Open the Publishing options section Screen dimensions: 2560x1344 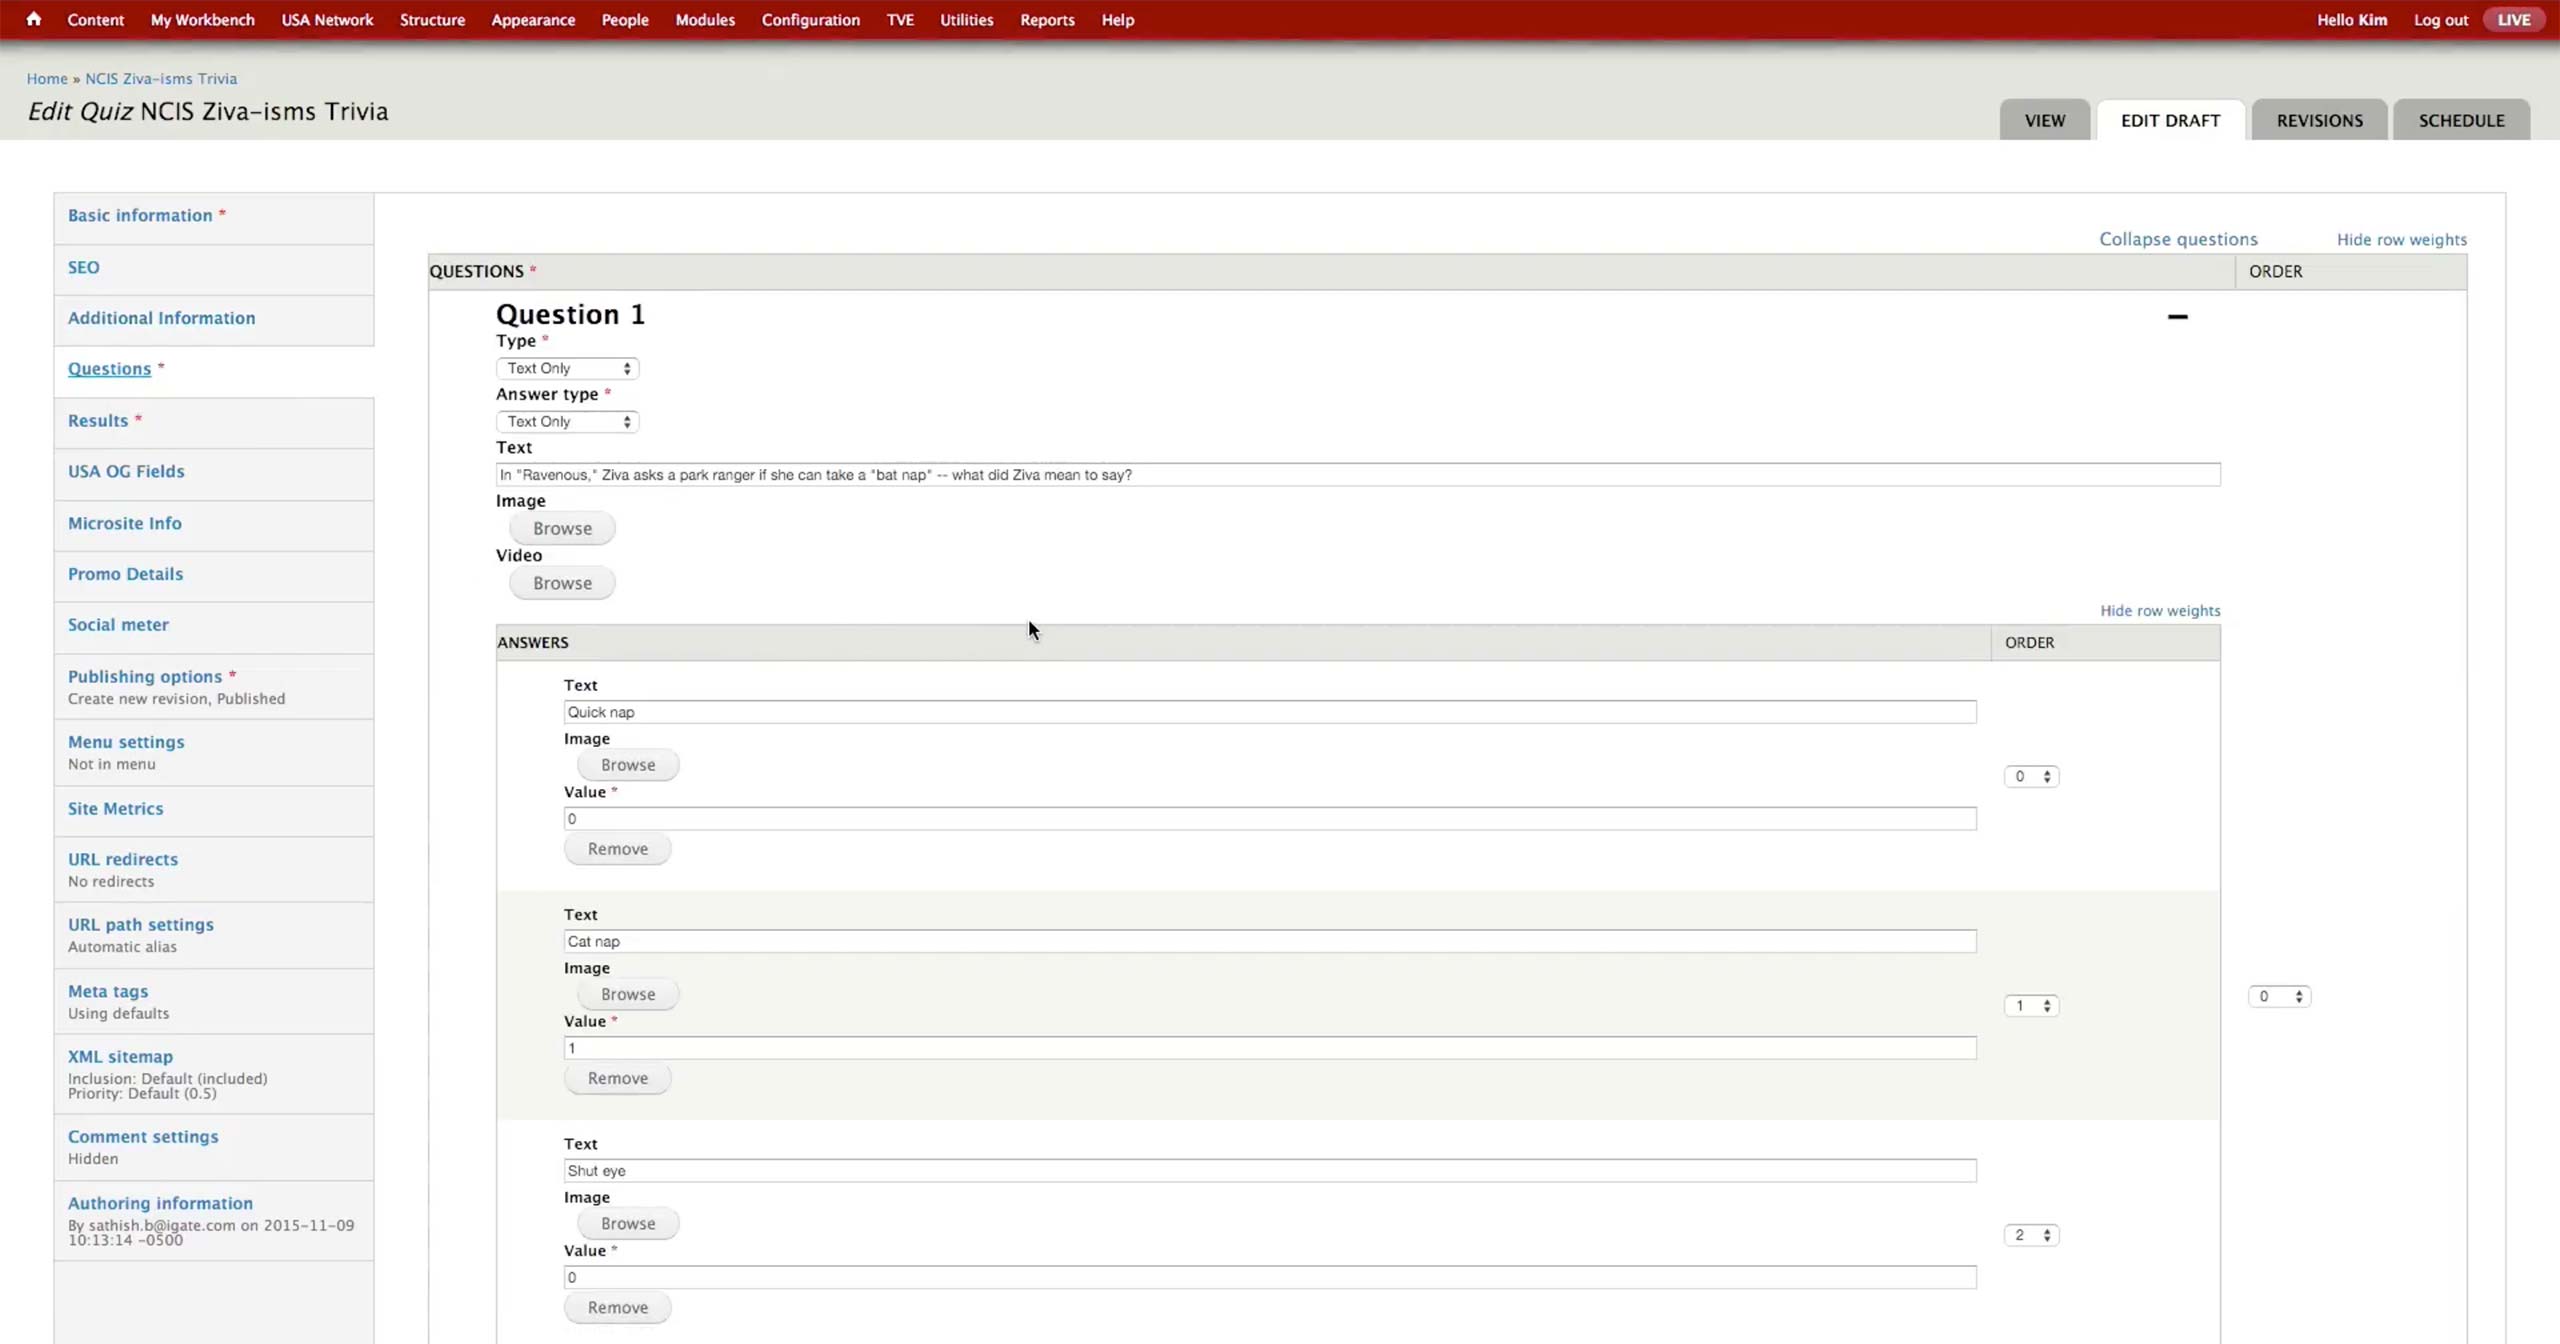coord(145,676)
